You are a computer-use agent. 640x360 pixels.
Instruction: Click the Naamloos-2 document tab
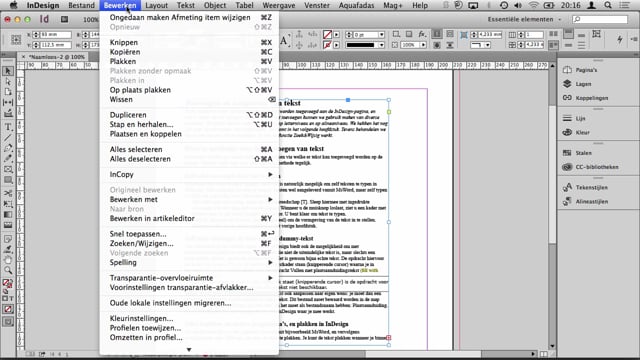click(x=57, y=57)
